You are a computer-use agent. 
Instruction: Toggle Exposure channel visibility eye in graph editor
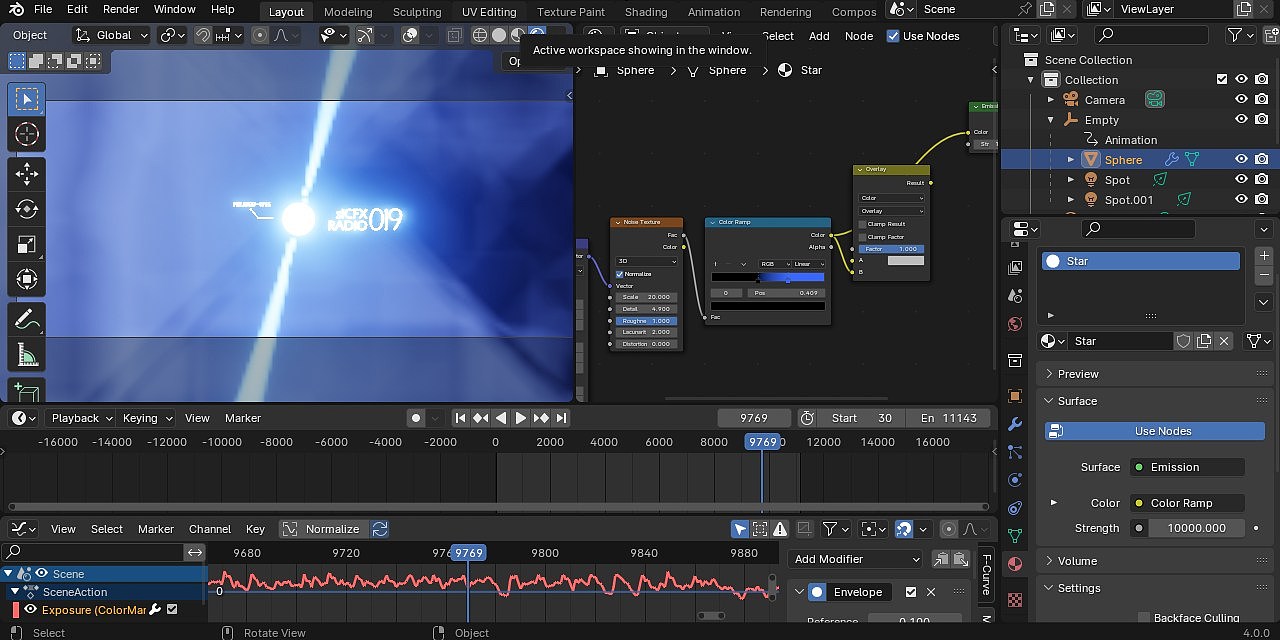click(30, 609)
